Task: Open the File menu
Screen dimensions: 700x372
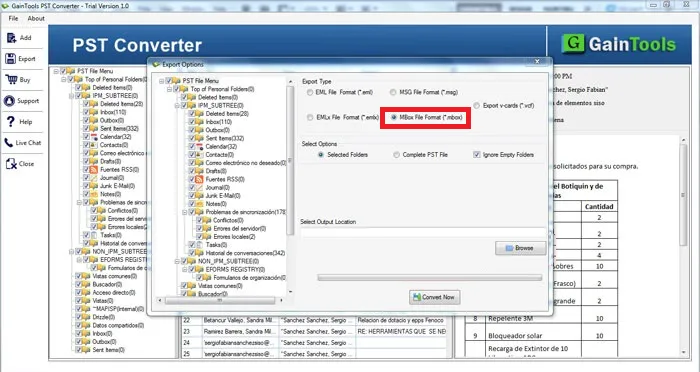Action: (13, 18)
